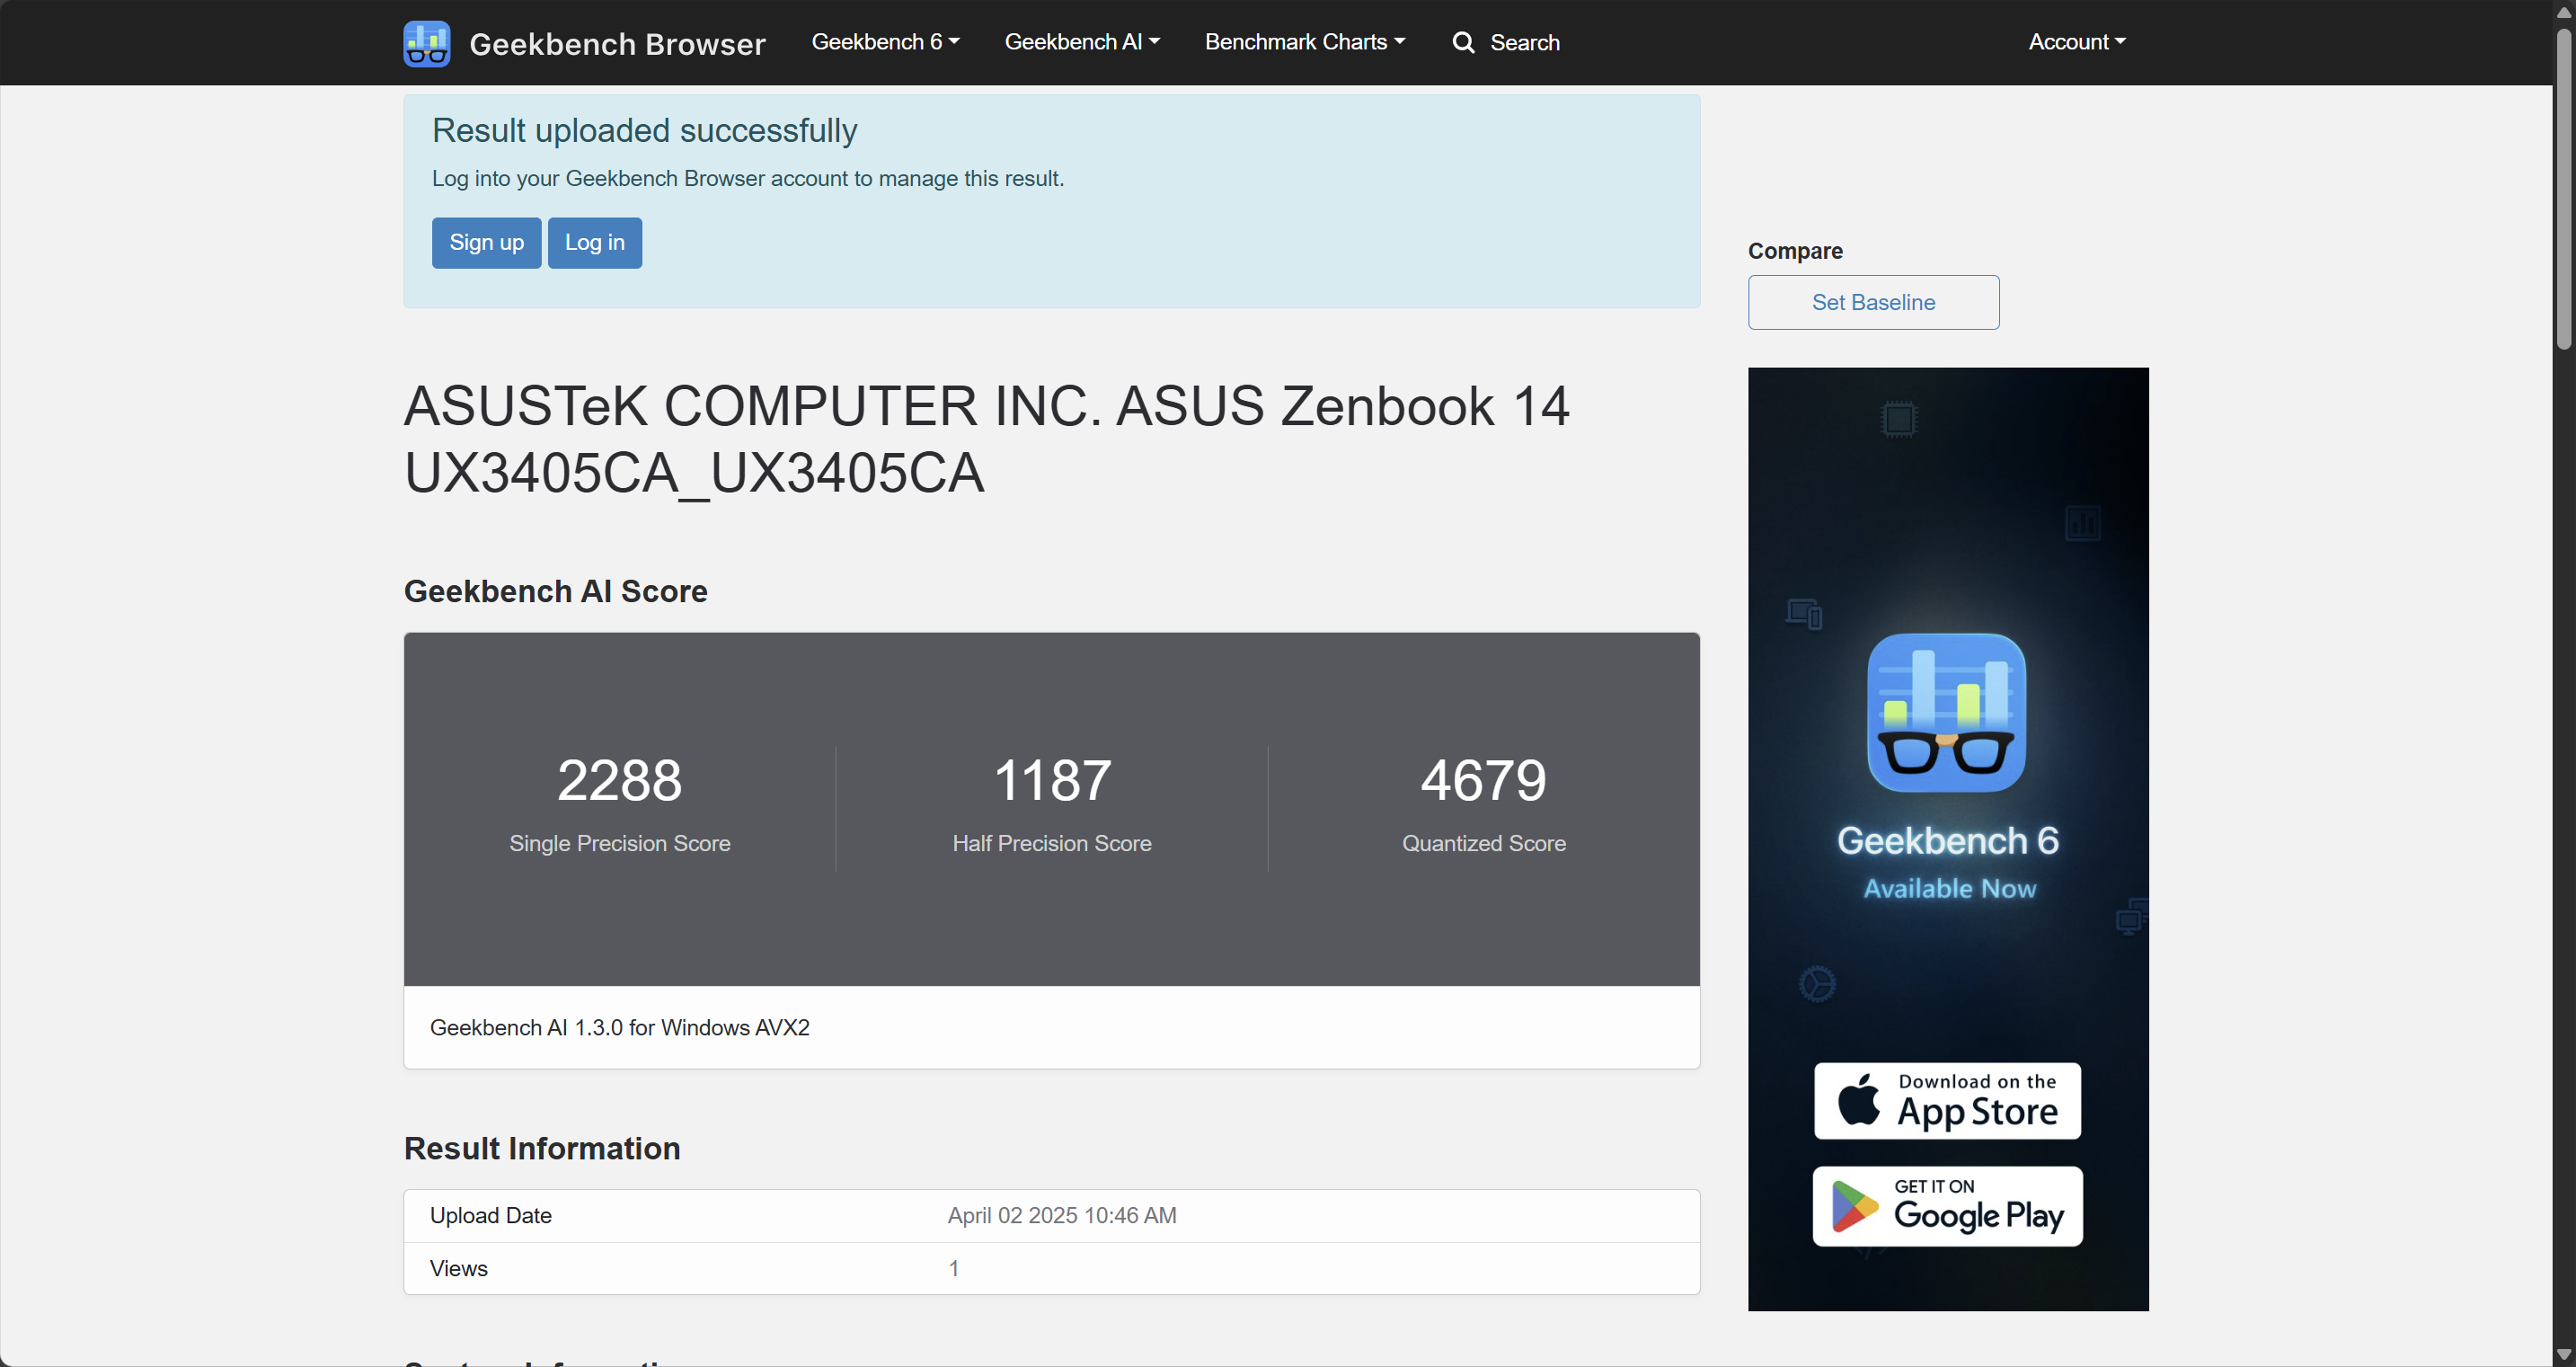This screenshot has width=2576, height=1367.
Task: Click the 'Half Precision Score' label
Action: 1052,843
